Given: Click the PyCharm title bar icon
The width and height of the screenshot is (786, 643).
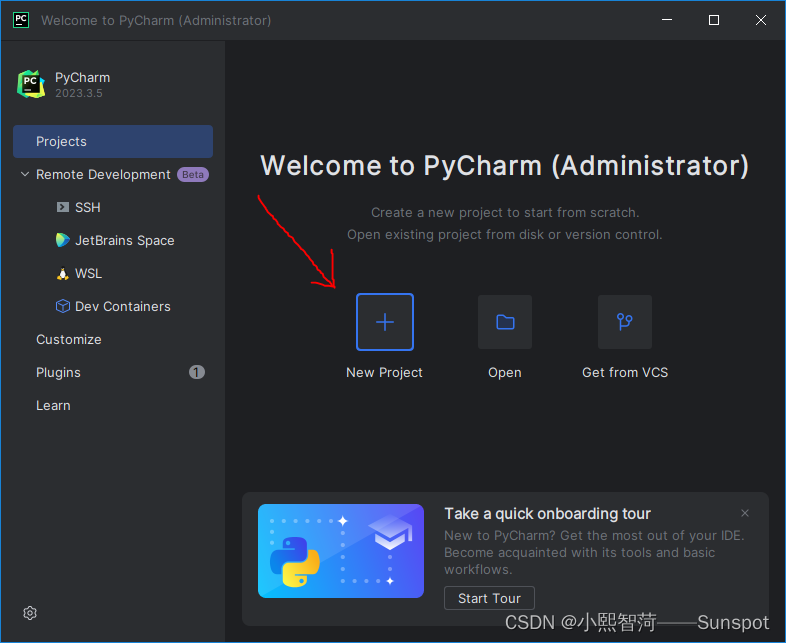Looking at the screenshot, I should pyautogui.click(x=21, y=20).
